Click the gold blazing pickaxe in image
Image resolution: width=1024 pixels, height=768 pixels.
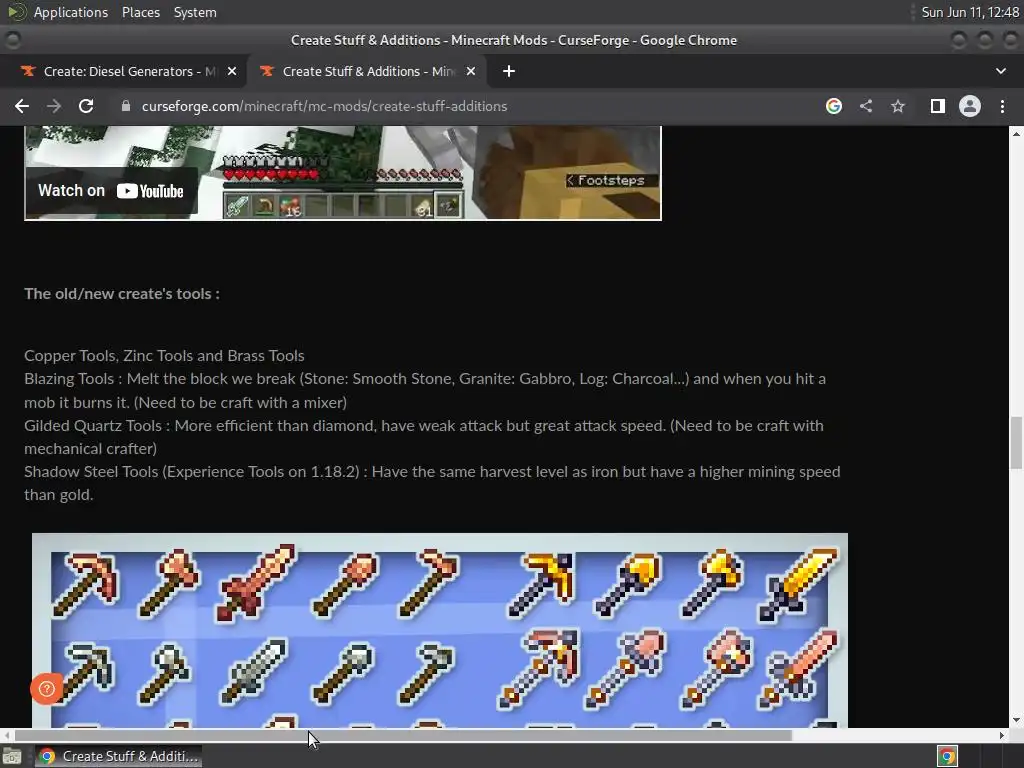[x=541, y=584]
